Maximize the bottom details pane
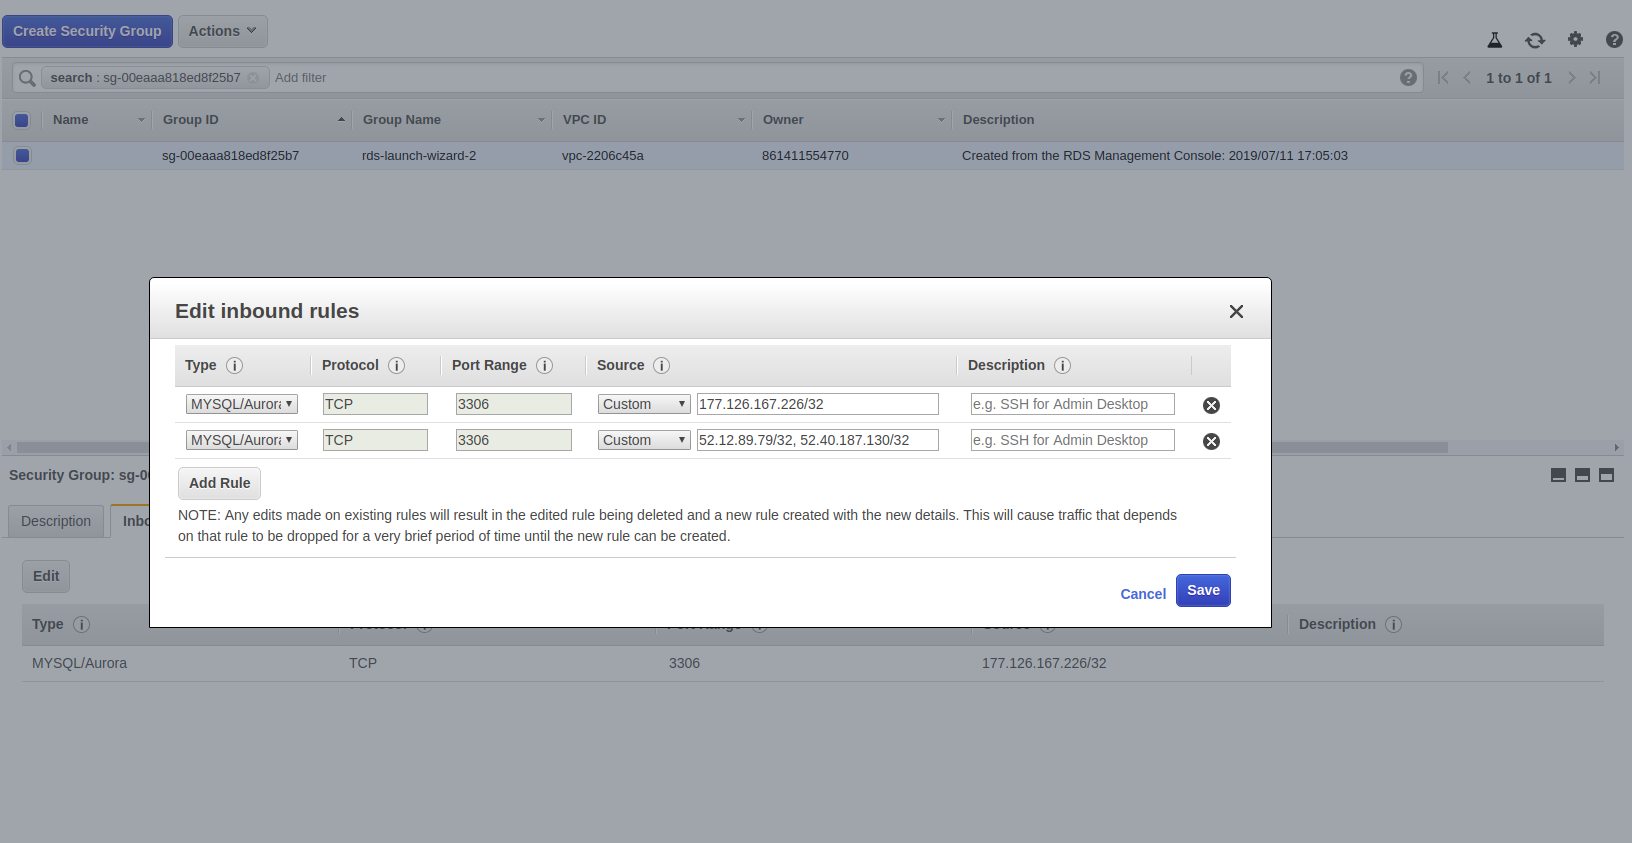The height and width of the screenshot is (843, 1632). pyautogui.click(x=1606, y=475)
